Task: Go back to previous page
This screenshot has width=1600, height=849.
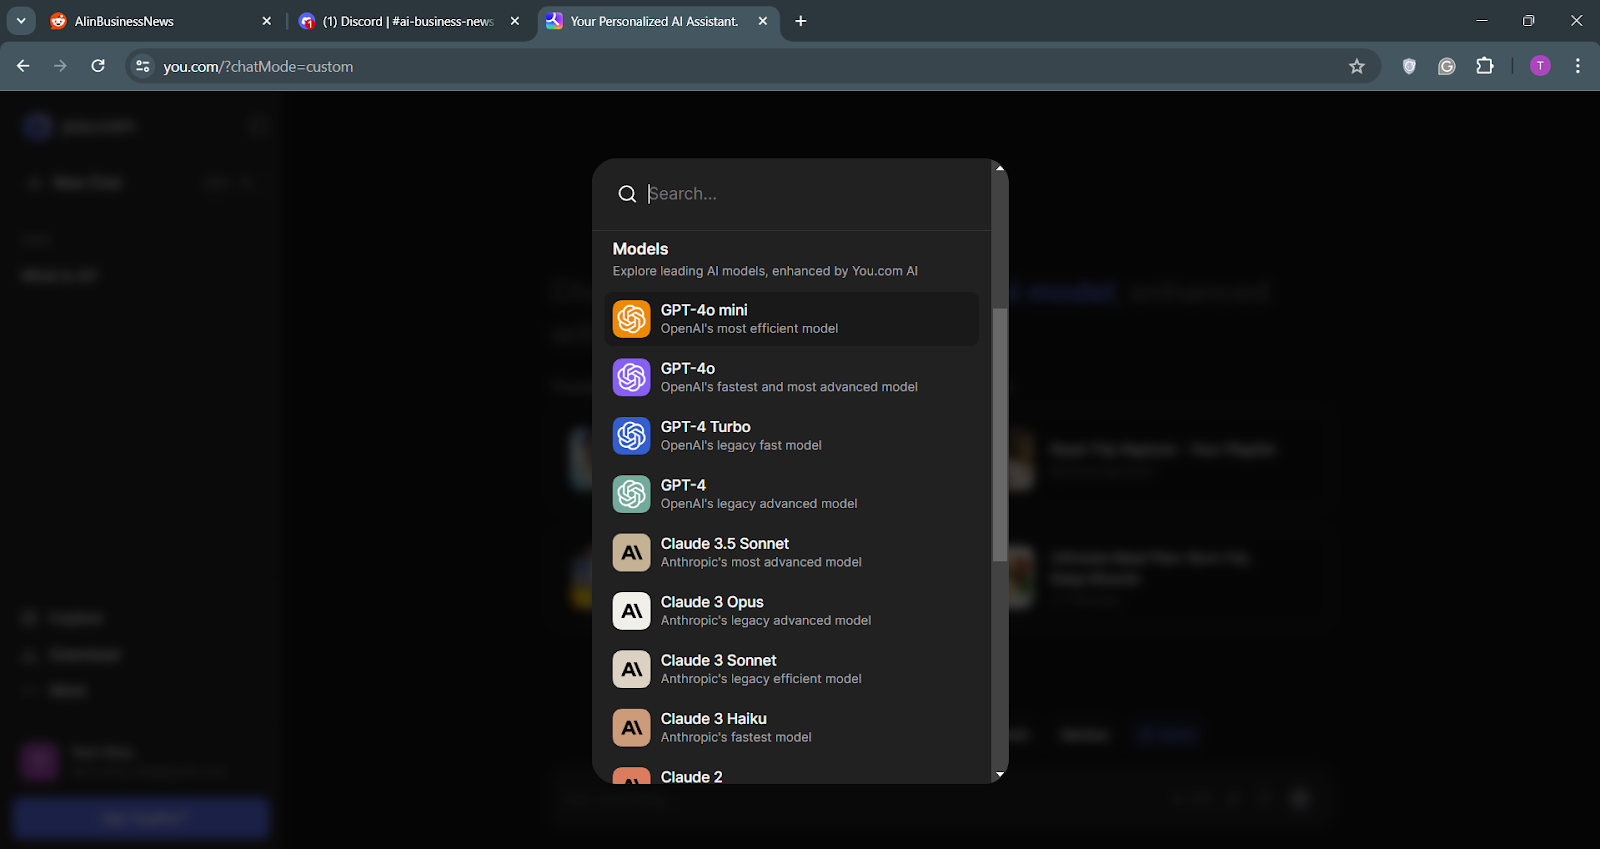Action: coord(23,66)
